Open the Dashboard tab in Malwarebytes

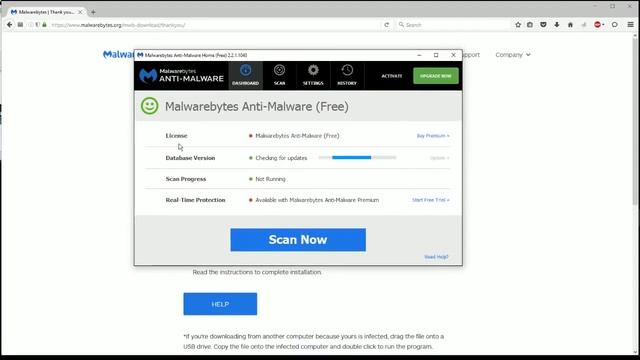(x=245, y=76)
